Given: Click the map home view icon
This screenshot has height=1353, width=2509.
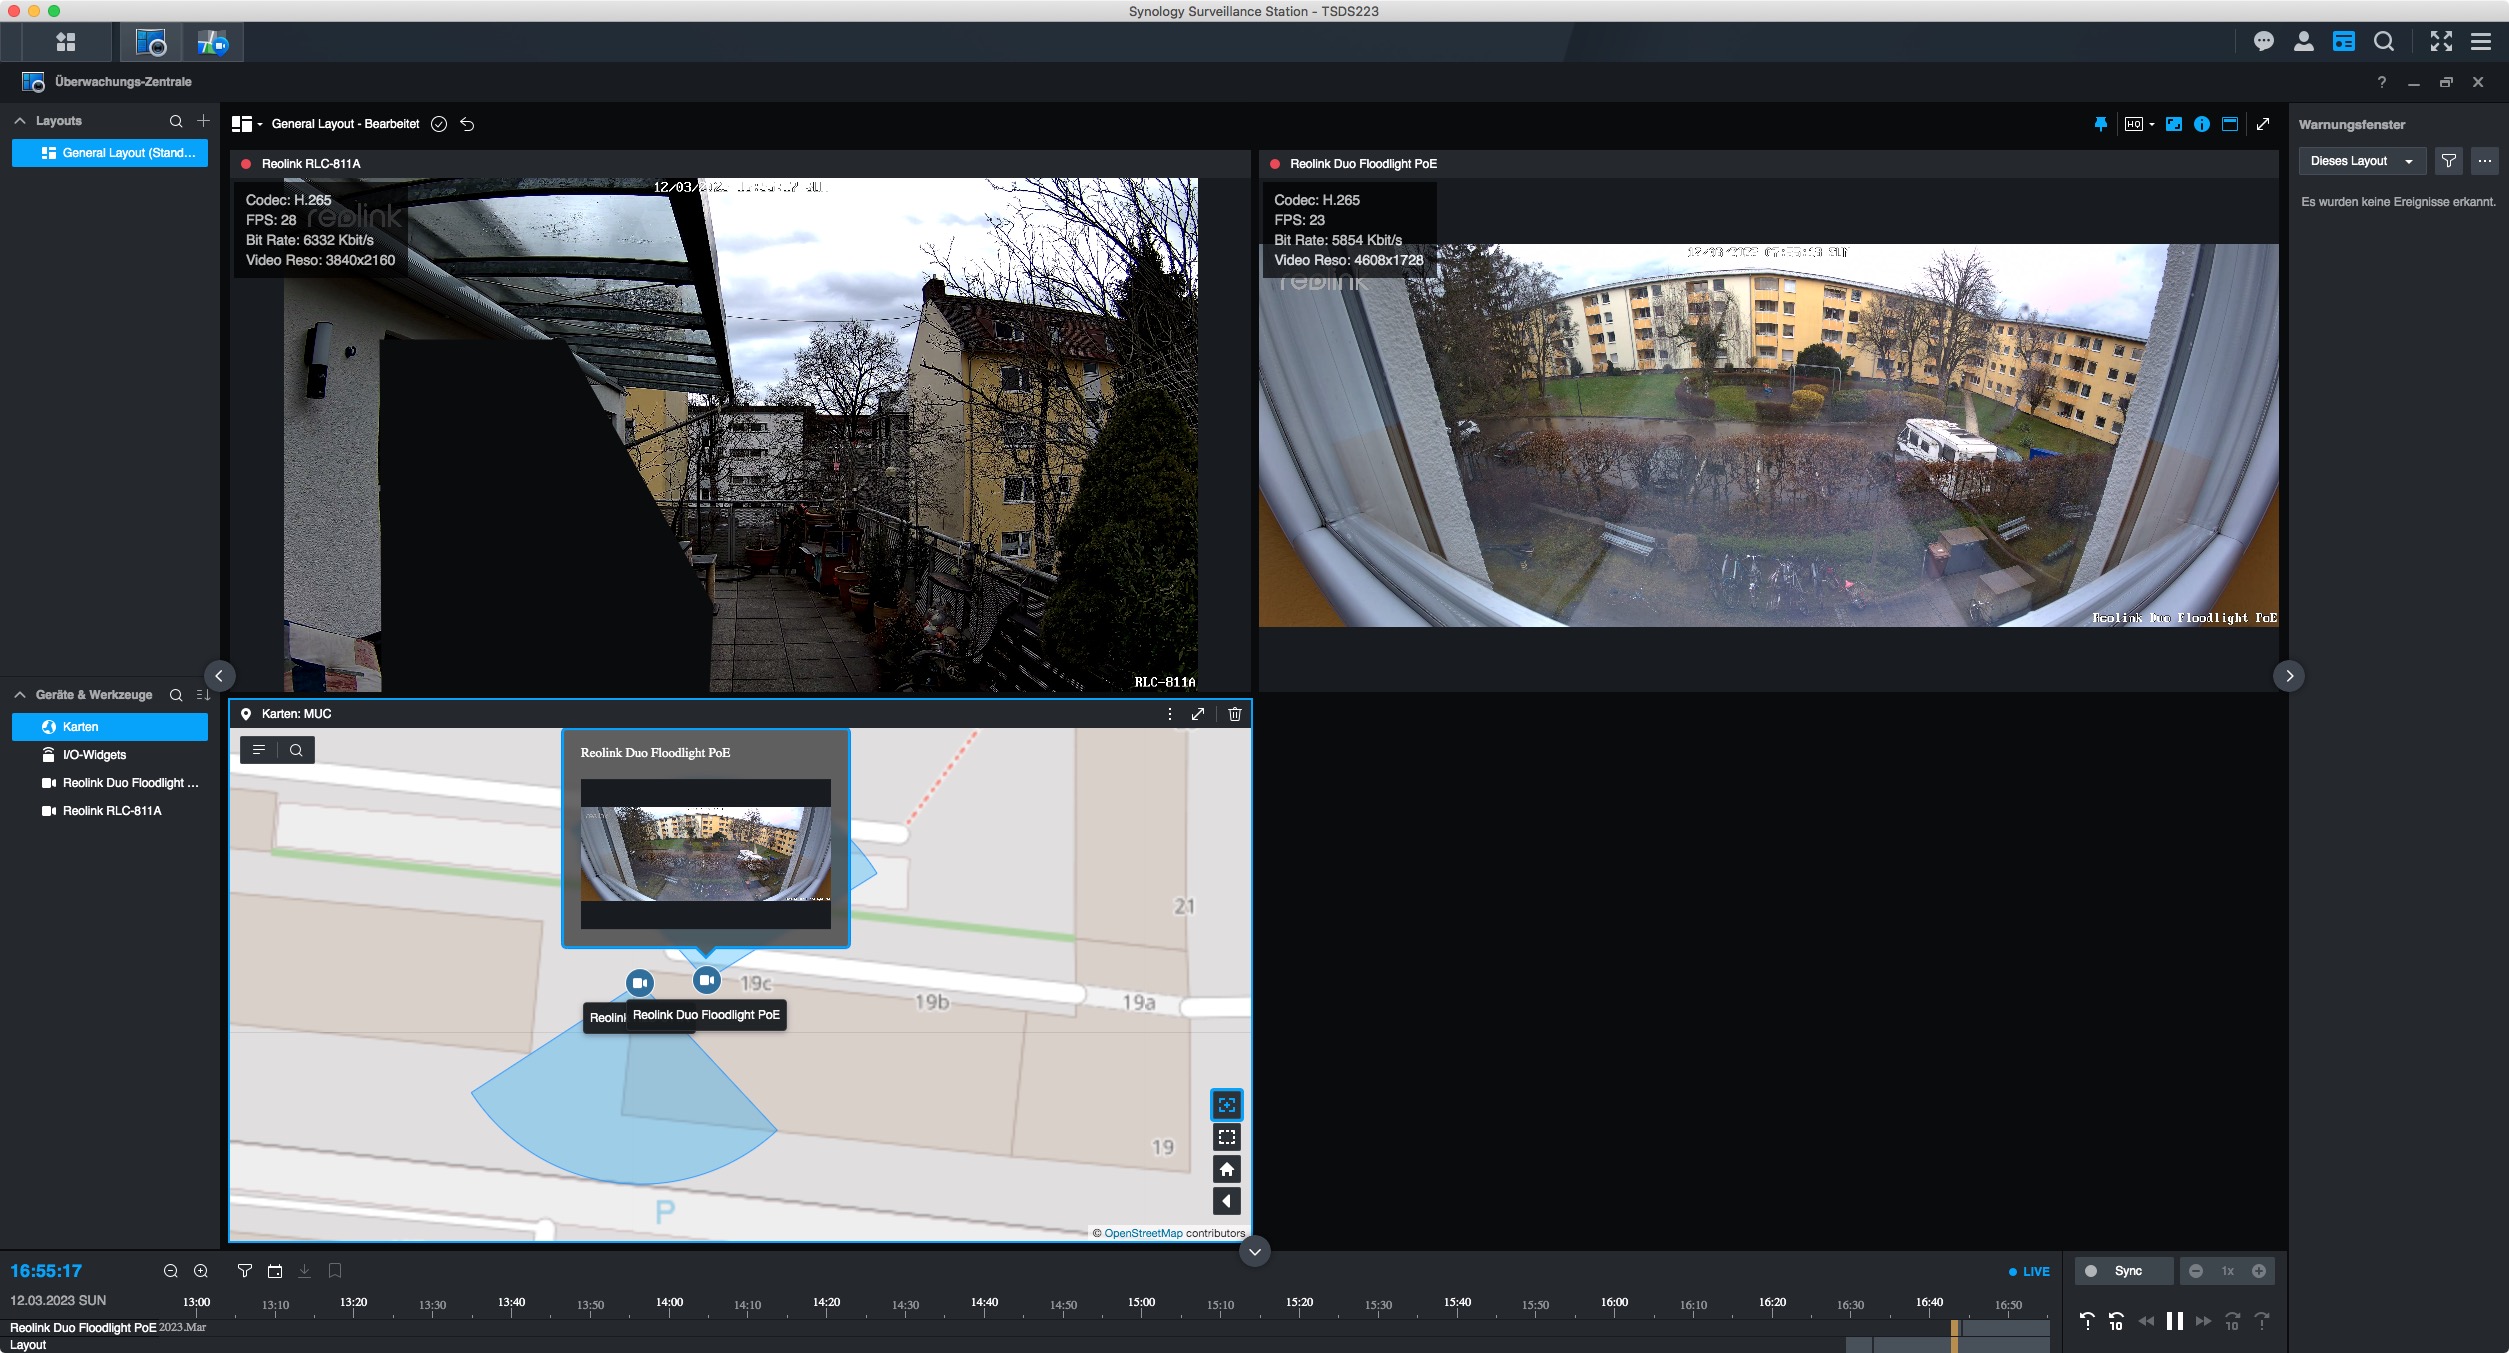Looking at the screenshot, I should click(1226, 1169).
